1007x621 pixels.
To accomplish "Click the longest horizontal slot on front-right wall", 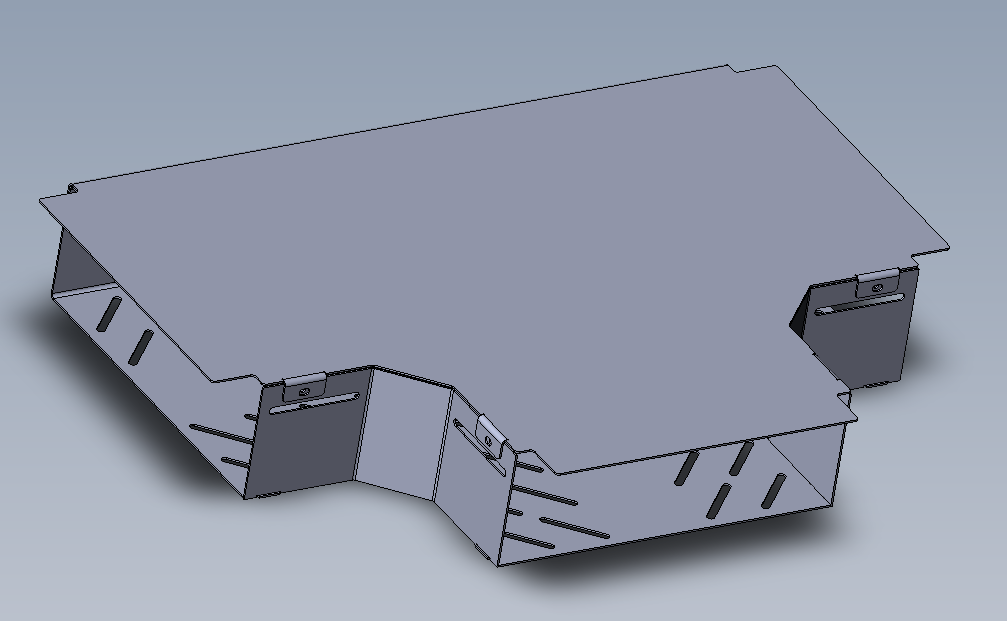I will click(x=575, y=527).
